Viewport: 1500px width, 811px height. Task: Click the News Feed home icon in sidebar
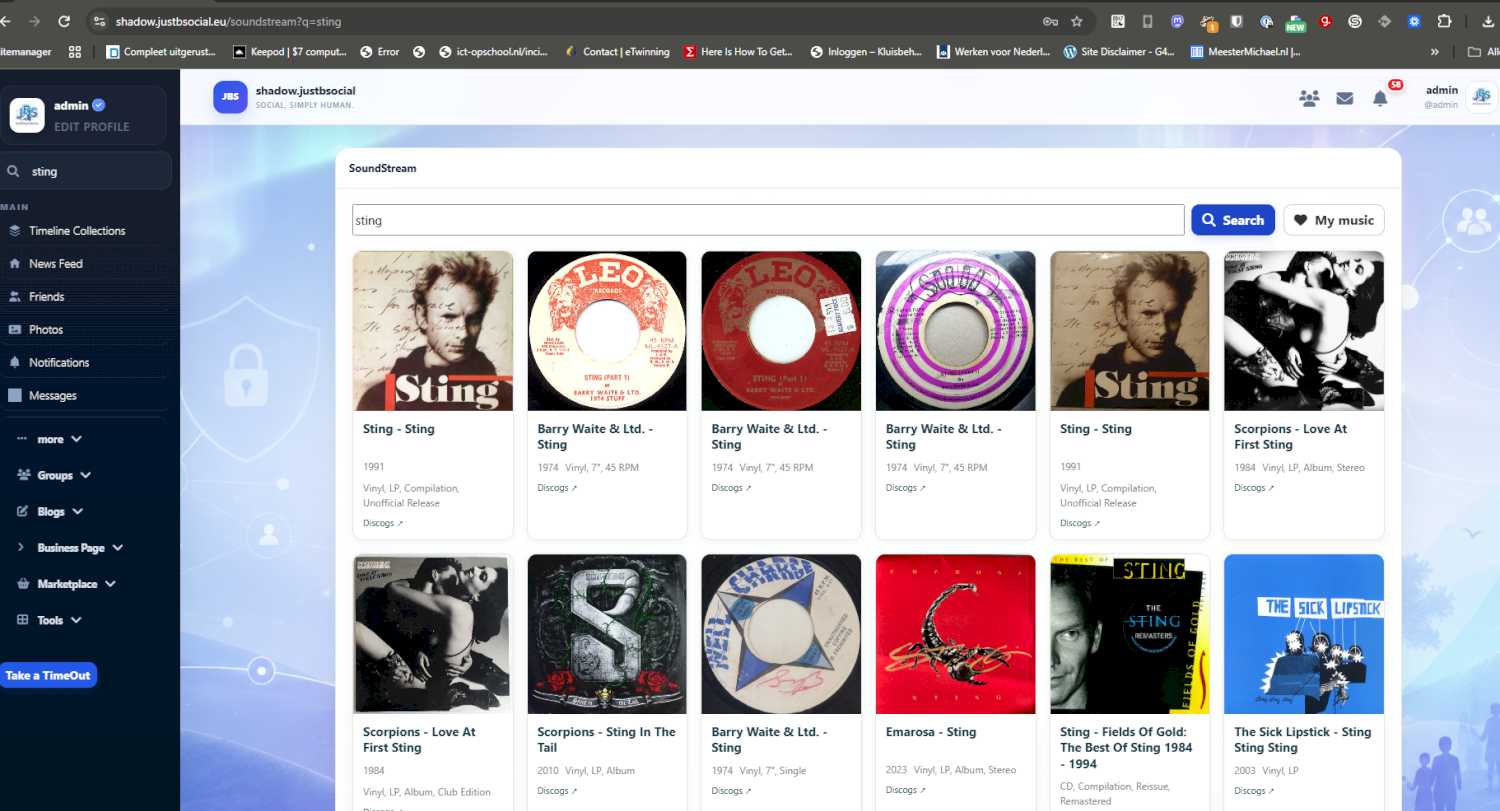[x=15, y=264]
